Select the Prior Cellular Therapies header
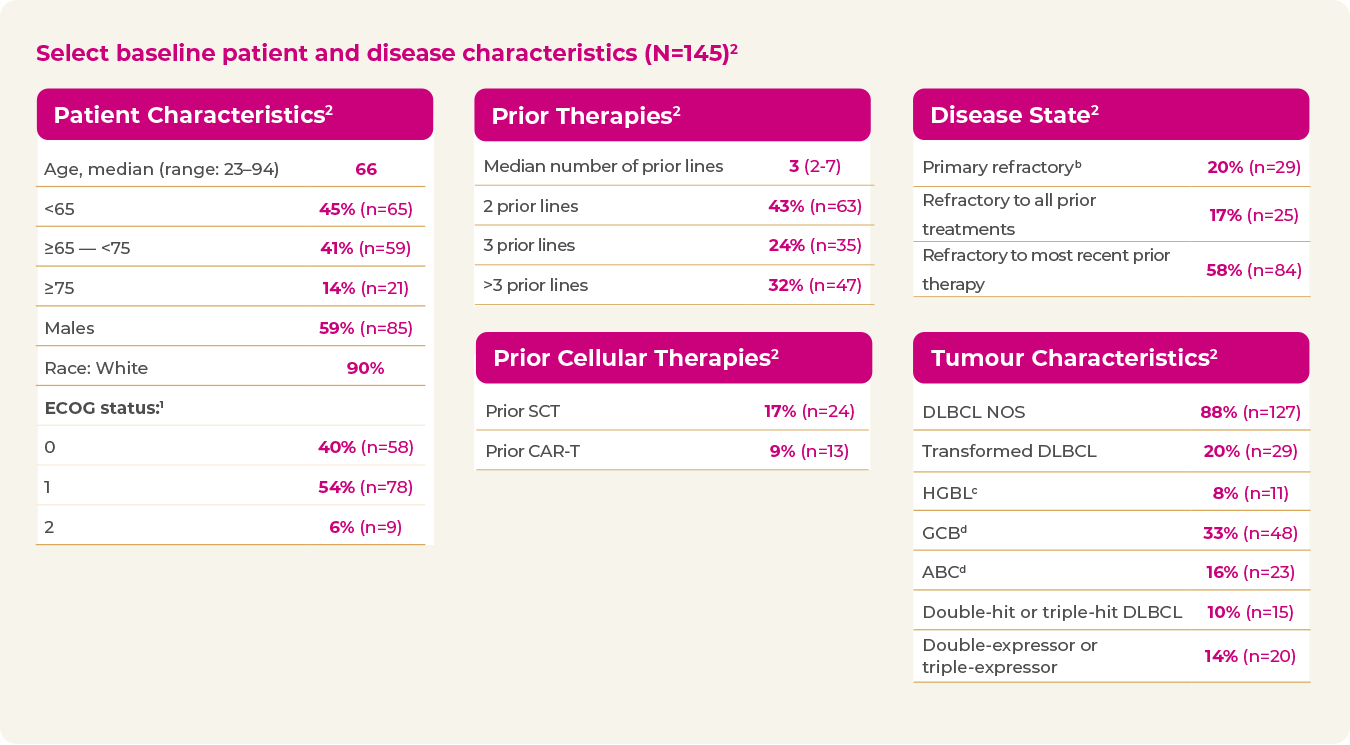 (673, 358)
